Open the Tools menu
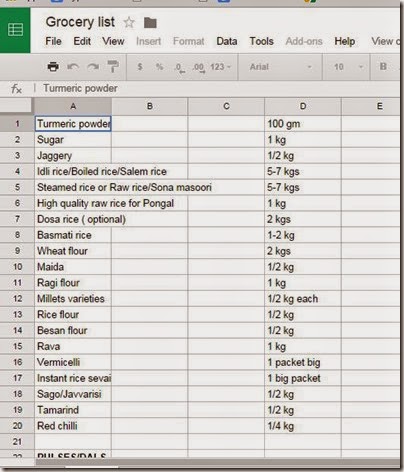Viewport: 404px width, 472px height. [262, 41]
